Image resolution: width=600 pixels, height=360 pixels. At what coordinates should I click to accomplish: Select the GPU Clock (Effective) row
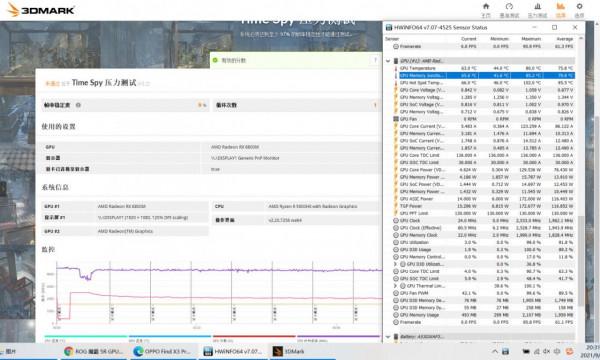click(x=484, y=228)
